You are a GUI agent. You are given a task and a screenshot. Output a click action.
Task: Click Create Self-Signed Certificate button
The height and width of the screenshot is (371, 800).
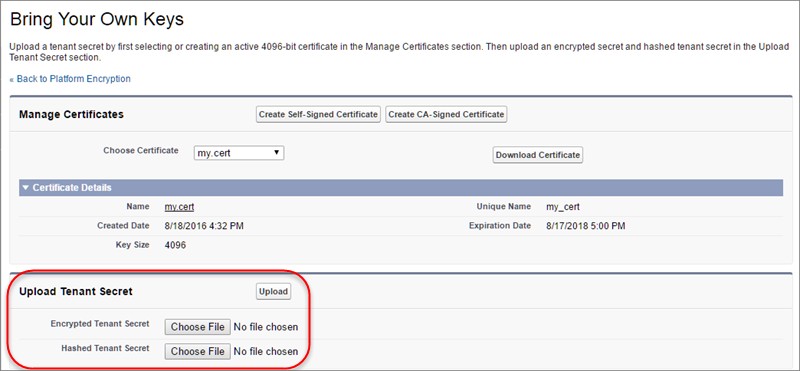point(318,114)
